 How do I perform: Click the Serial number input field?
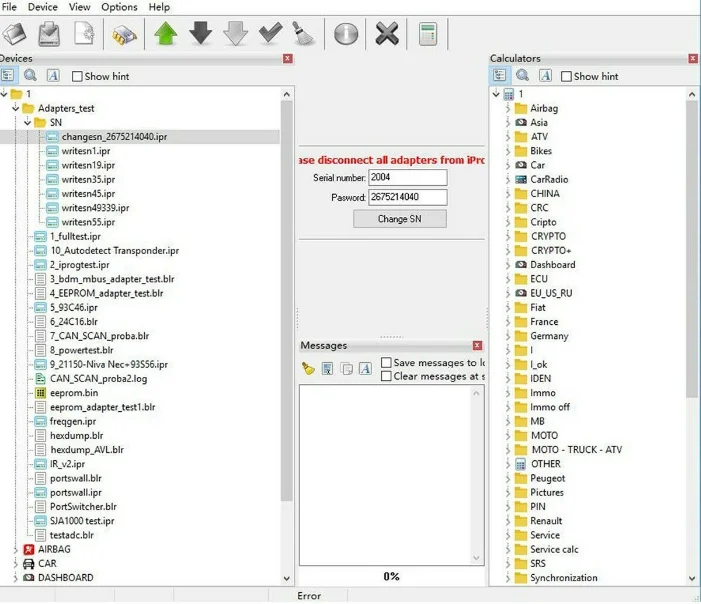coord(407,177)
